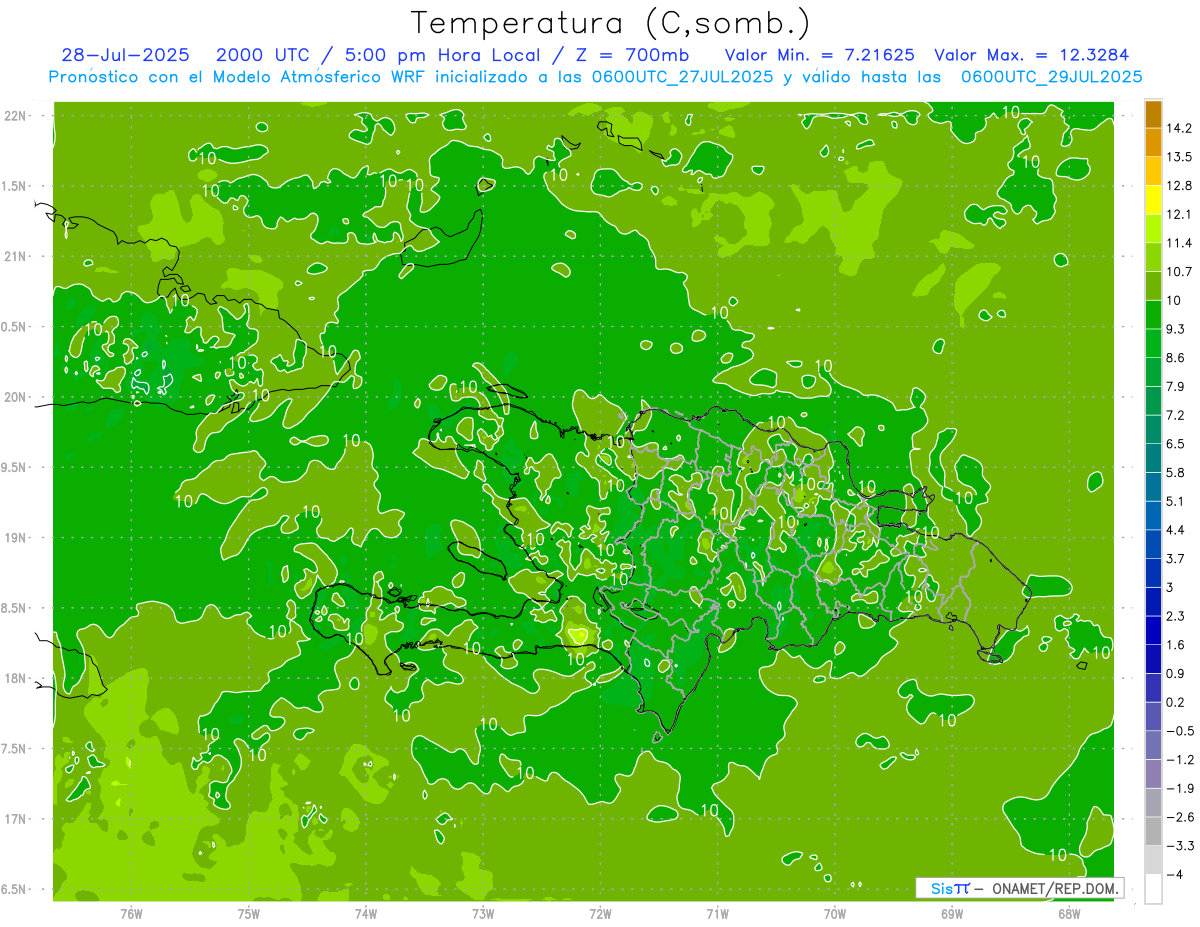Click the 3.7 value on the color legend
The height and width of the screenshot is (927, 1200).
coord(1176,558)
